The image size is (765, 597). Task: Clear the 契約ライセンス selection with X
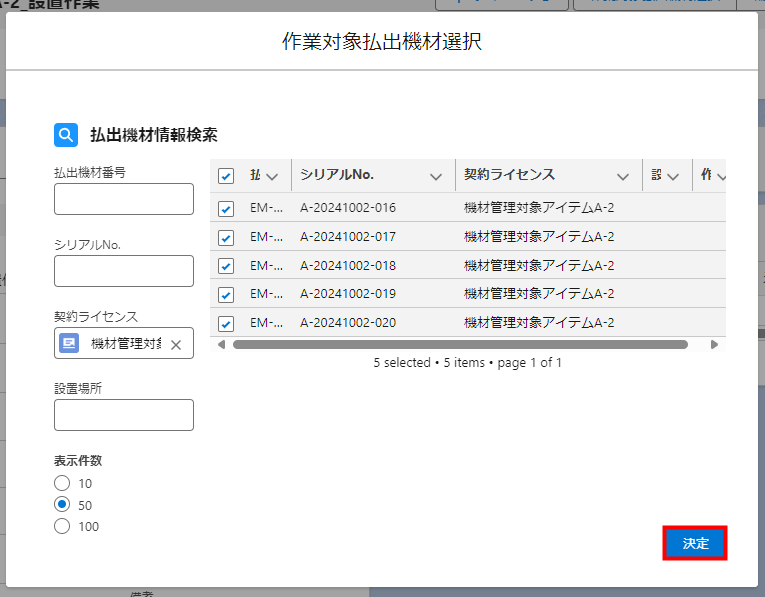176,344
